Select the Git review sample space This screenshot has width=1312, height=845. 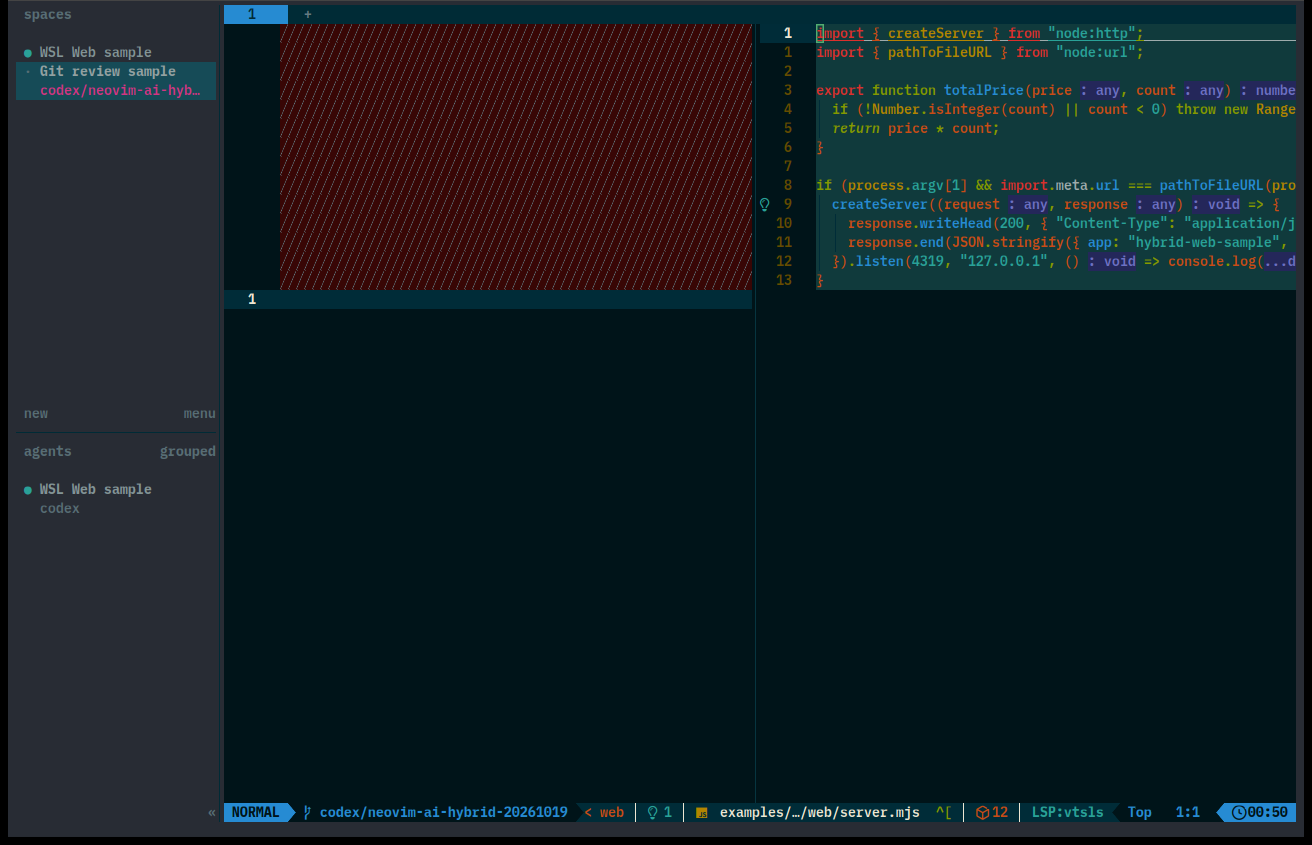tap(108, 71)
